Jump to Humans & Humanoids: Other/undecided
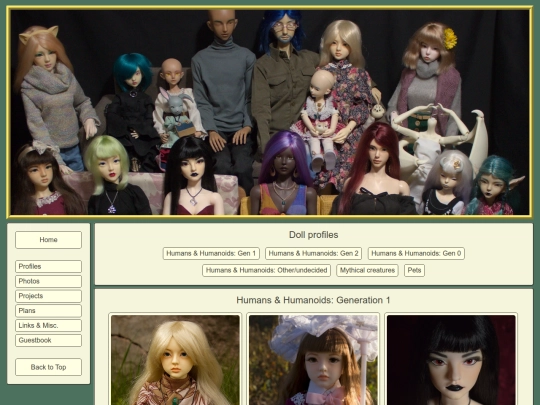540x405 pixels. point(266,270)
